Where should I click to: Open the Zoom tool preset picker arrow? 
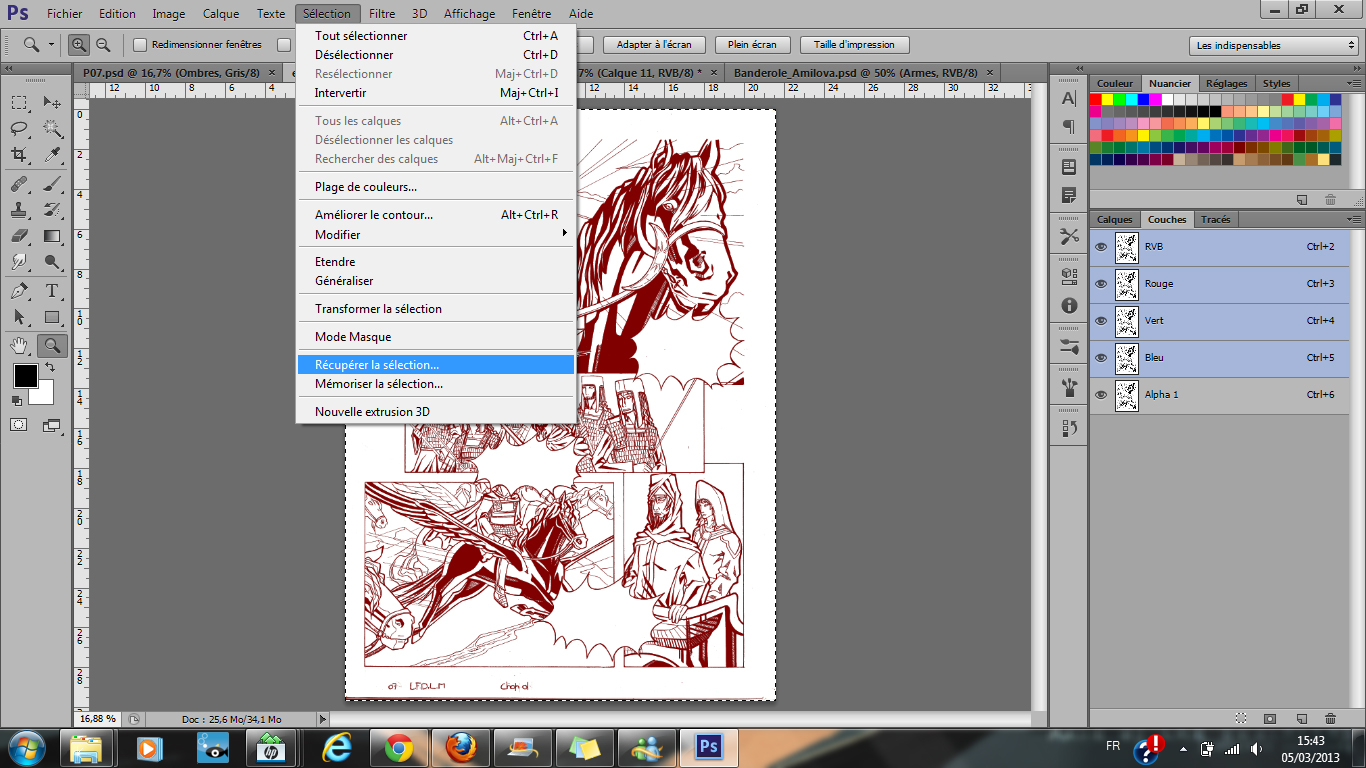pos(51,44)
